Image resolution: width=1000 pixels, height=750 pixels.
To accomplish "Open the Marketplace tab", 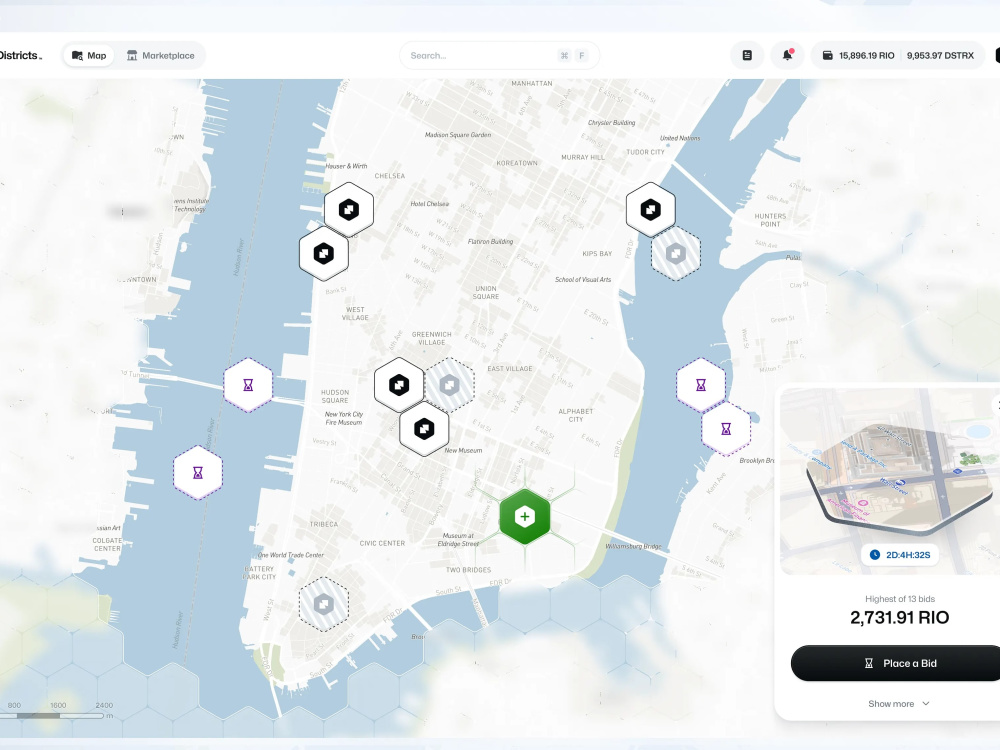I will tap(161, 55).
